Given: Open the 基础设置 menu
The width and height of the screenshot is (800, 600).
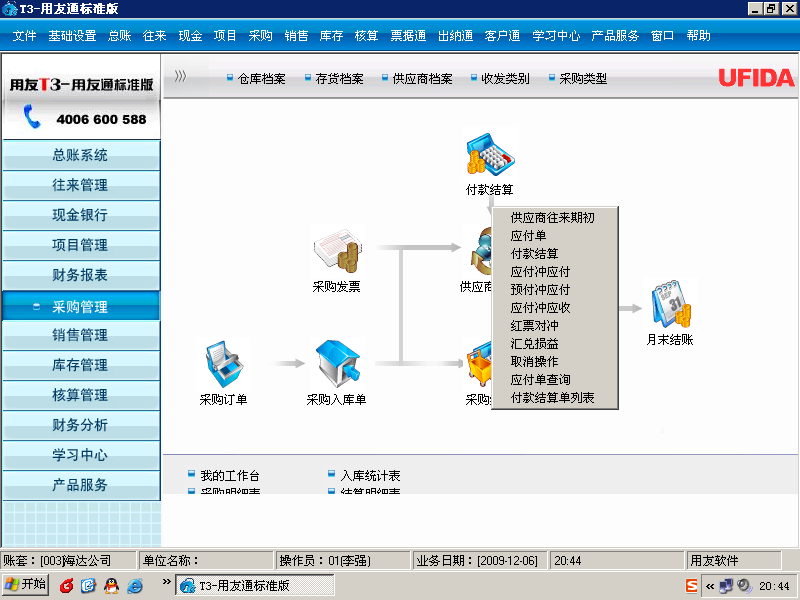Looking at the screenshot, I should point(72,36).
